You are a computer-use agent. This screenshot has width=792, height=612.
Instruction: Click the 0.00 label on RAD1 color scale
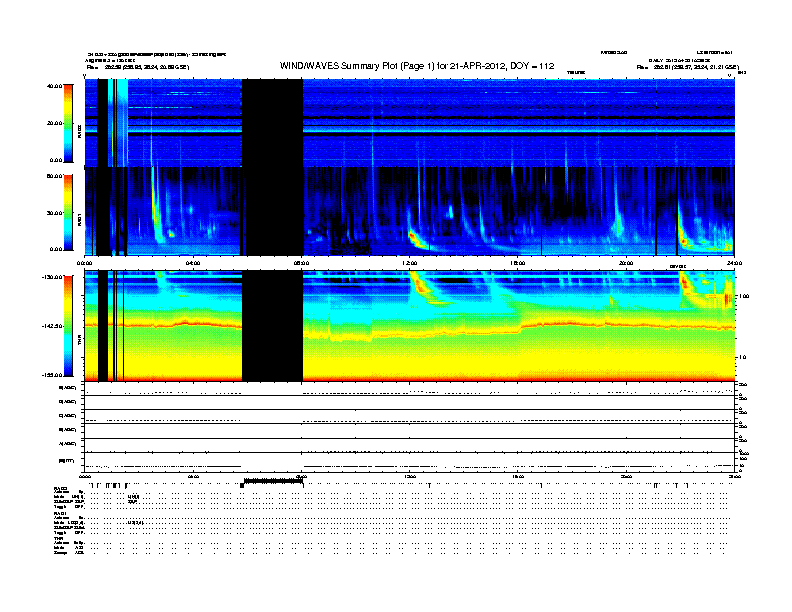56,249
